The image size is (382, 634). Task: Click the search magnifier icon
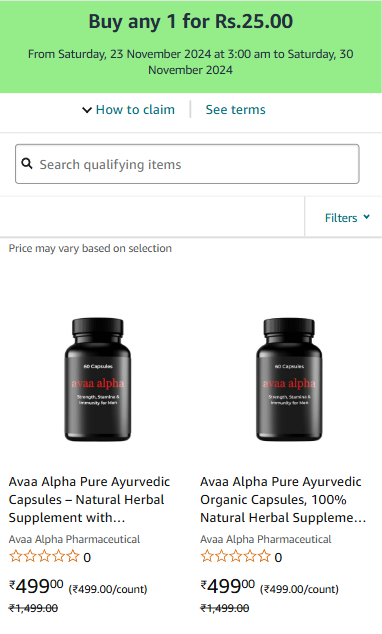pos(27,164)
